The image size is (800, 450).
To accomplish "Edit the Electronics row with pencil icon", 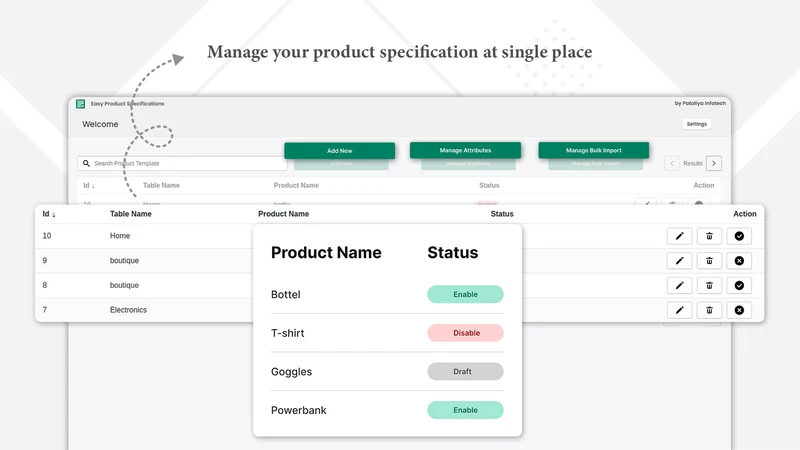I will pos(679,310).
